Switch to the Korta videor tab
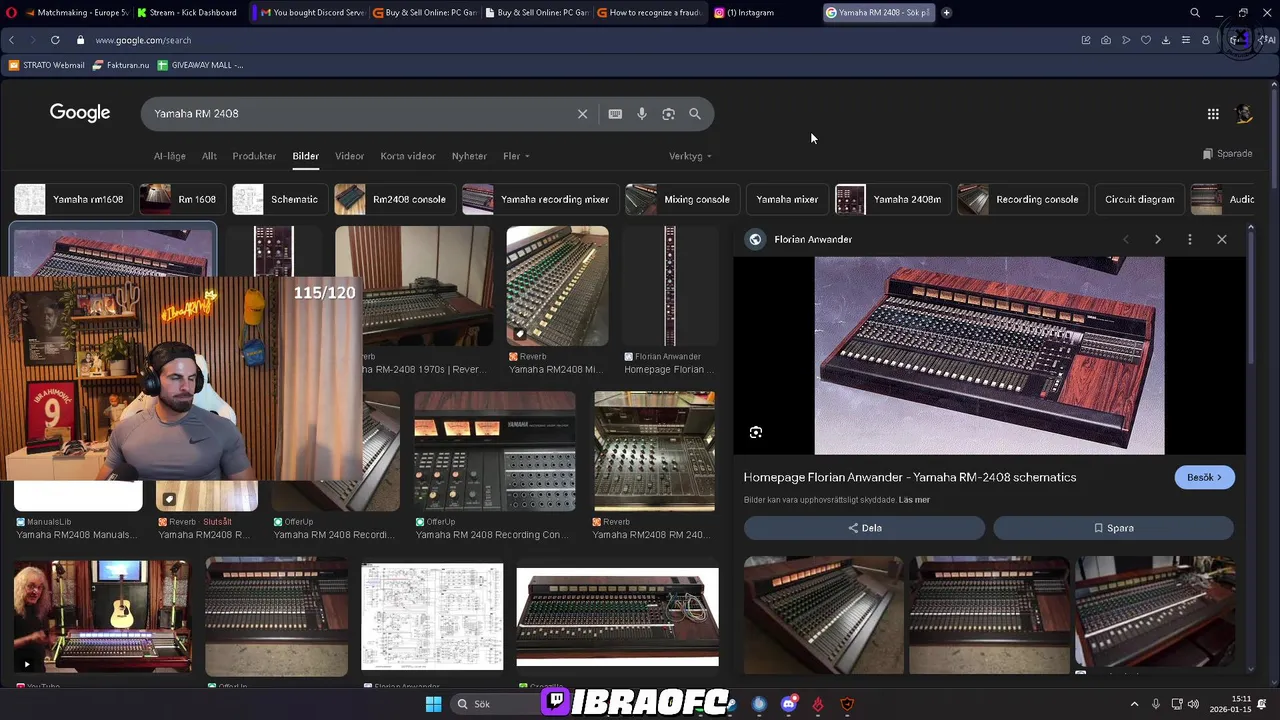 tap(407, 156)
